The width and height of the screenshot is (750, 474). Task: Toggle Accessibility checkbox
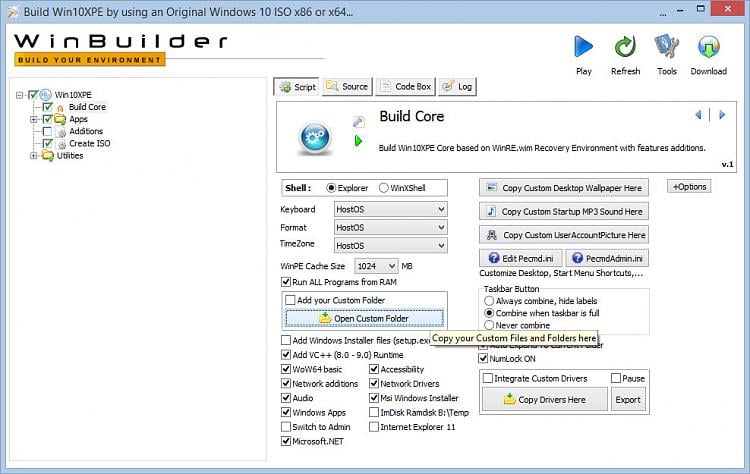(374, 369)
